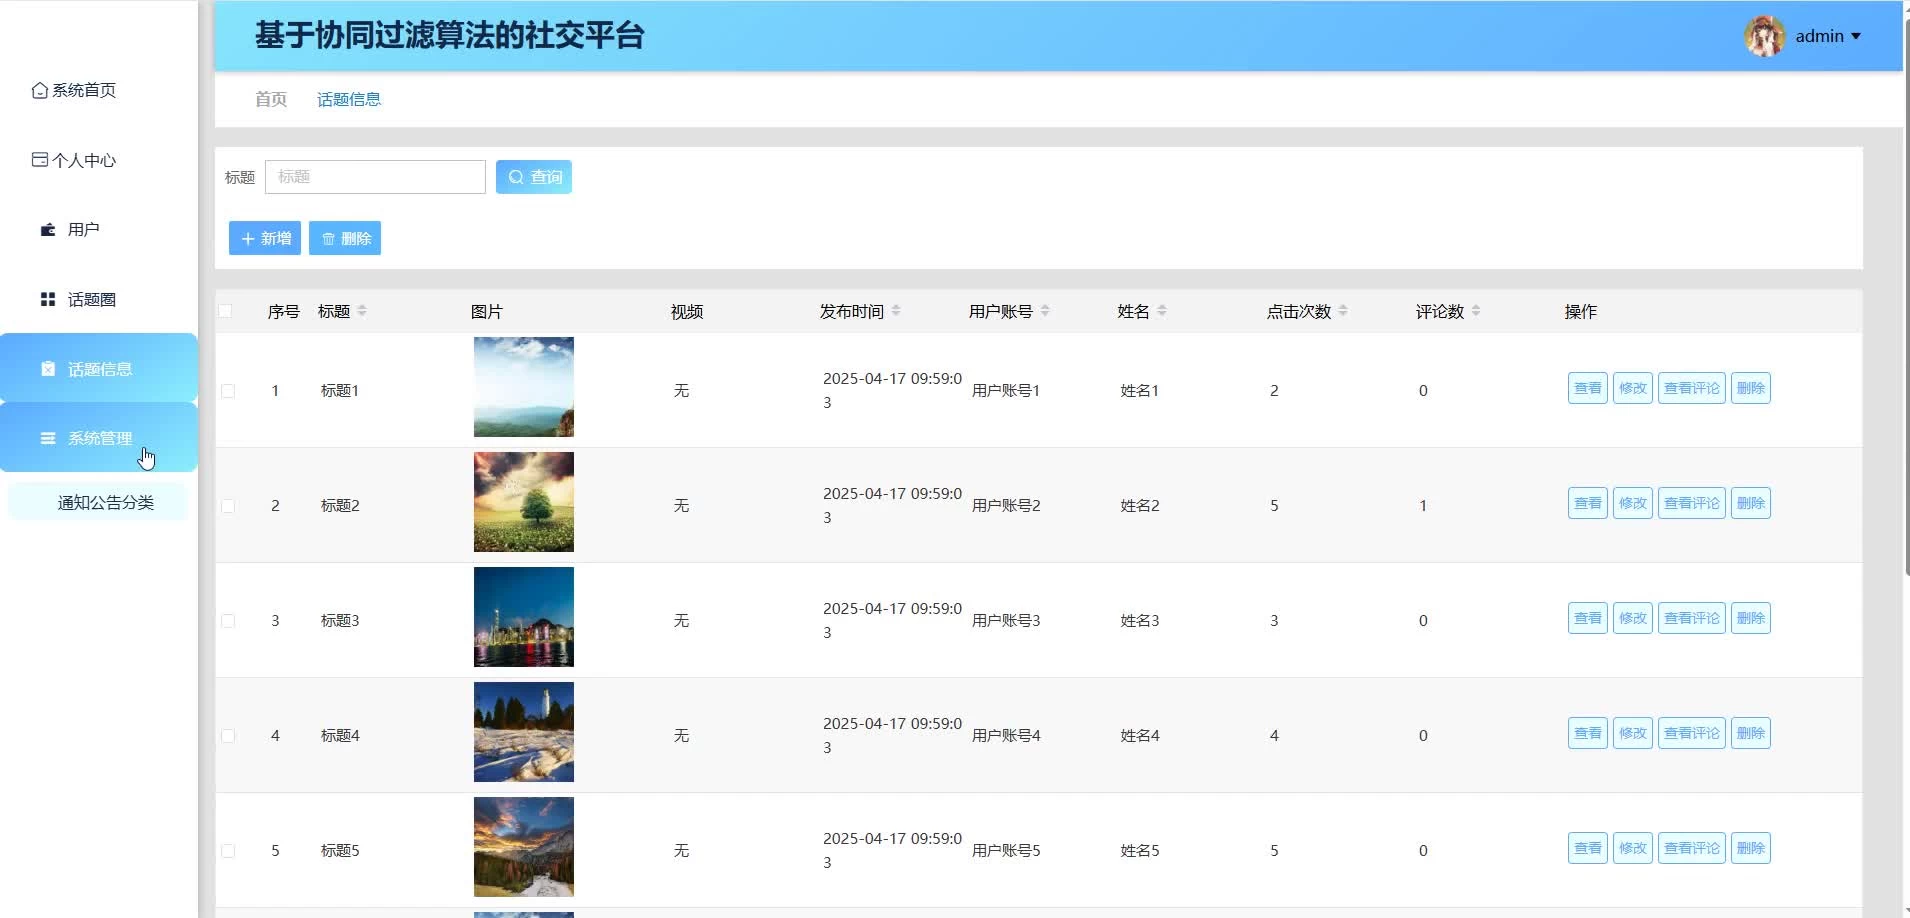Image resolution: width=1910 pixels, height=918 pixels.
Task: Click the 个人中心 card icon in sidebar
Action: 40,160
